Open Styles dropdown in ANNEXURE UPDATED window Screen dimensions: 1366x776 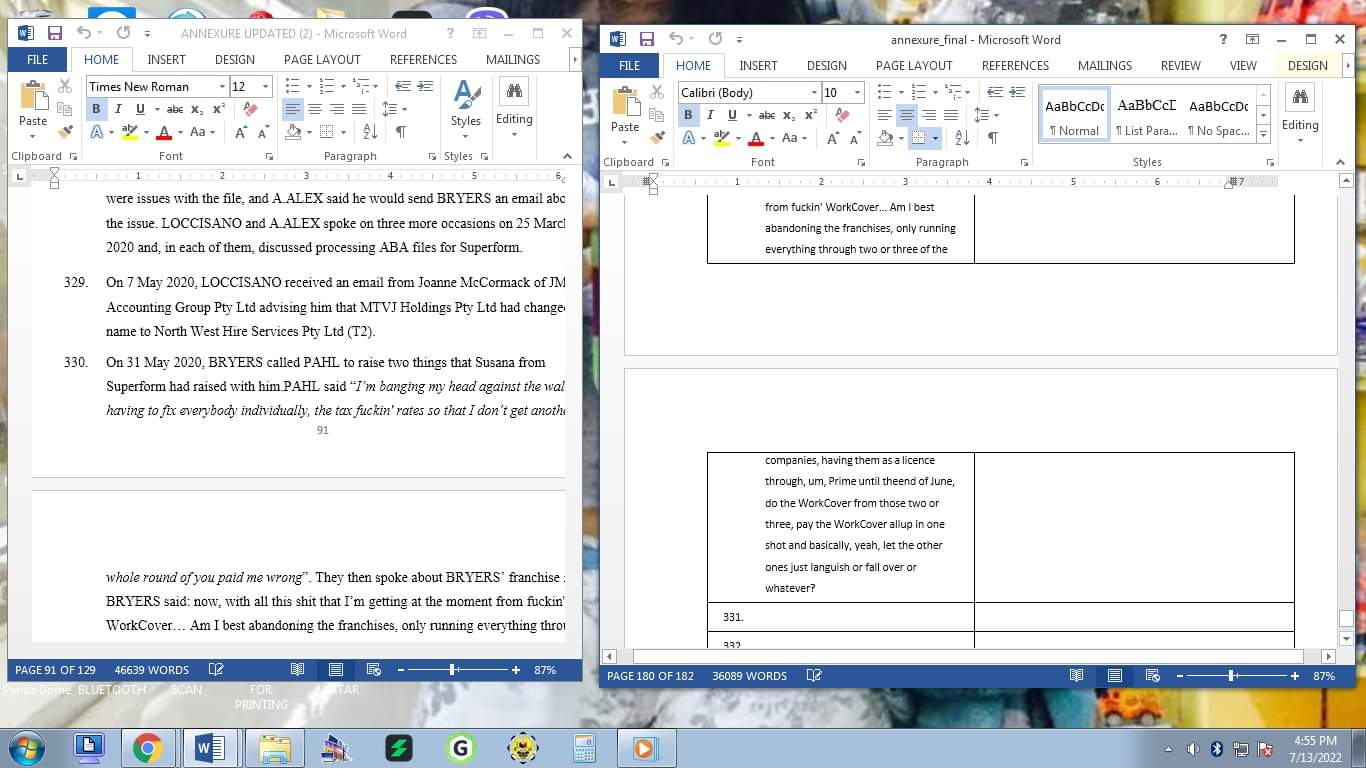(x=466, y=106)
